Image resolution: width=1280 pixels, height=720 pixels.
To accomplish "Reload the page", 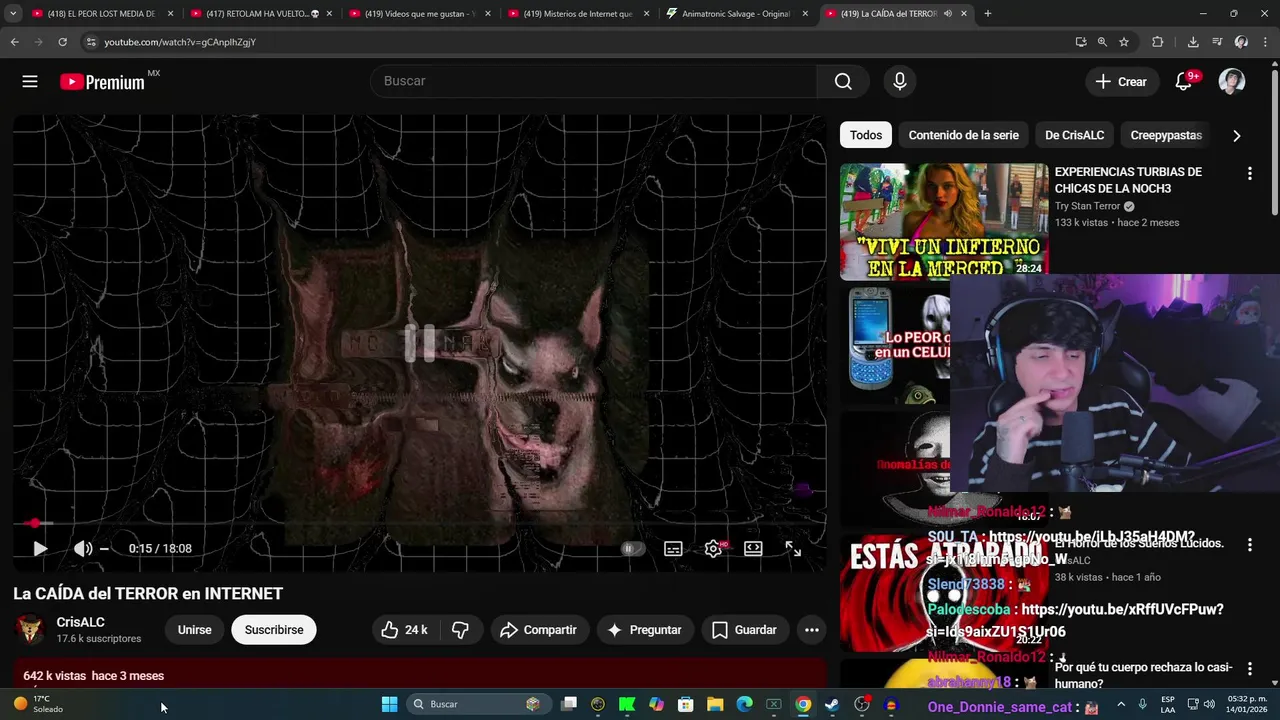I will (62, 42).
